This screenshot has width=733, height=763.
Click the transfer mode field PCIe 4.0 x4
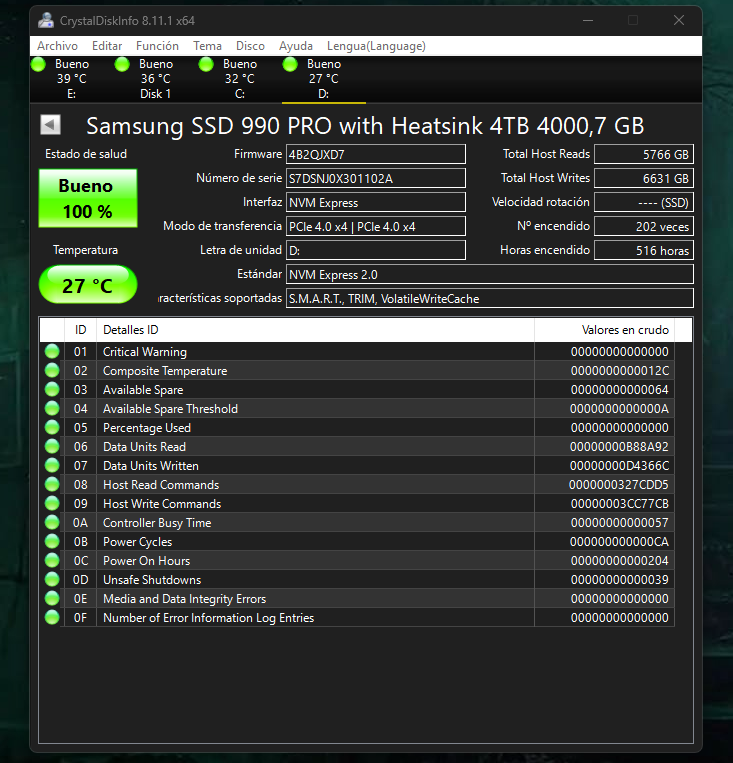[x=376, y=226]
